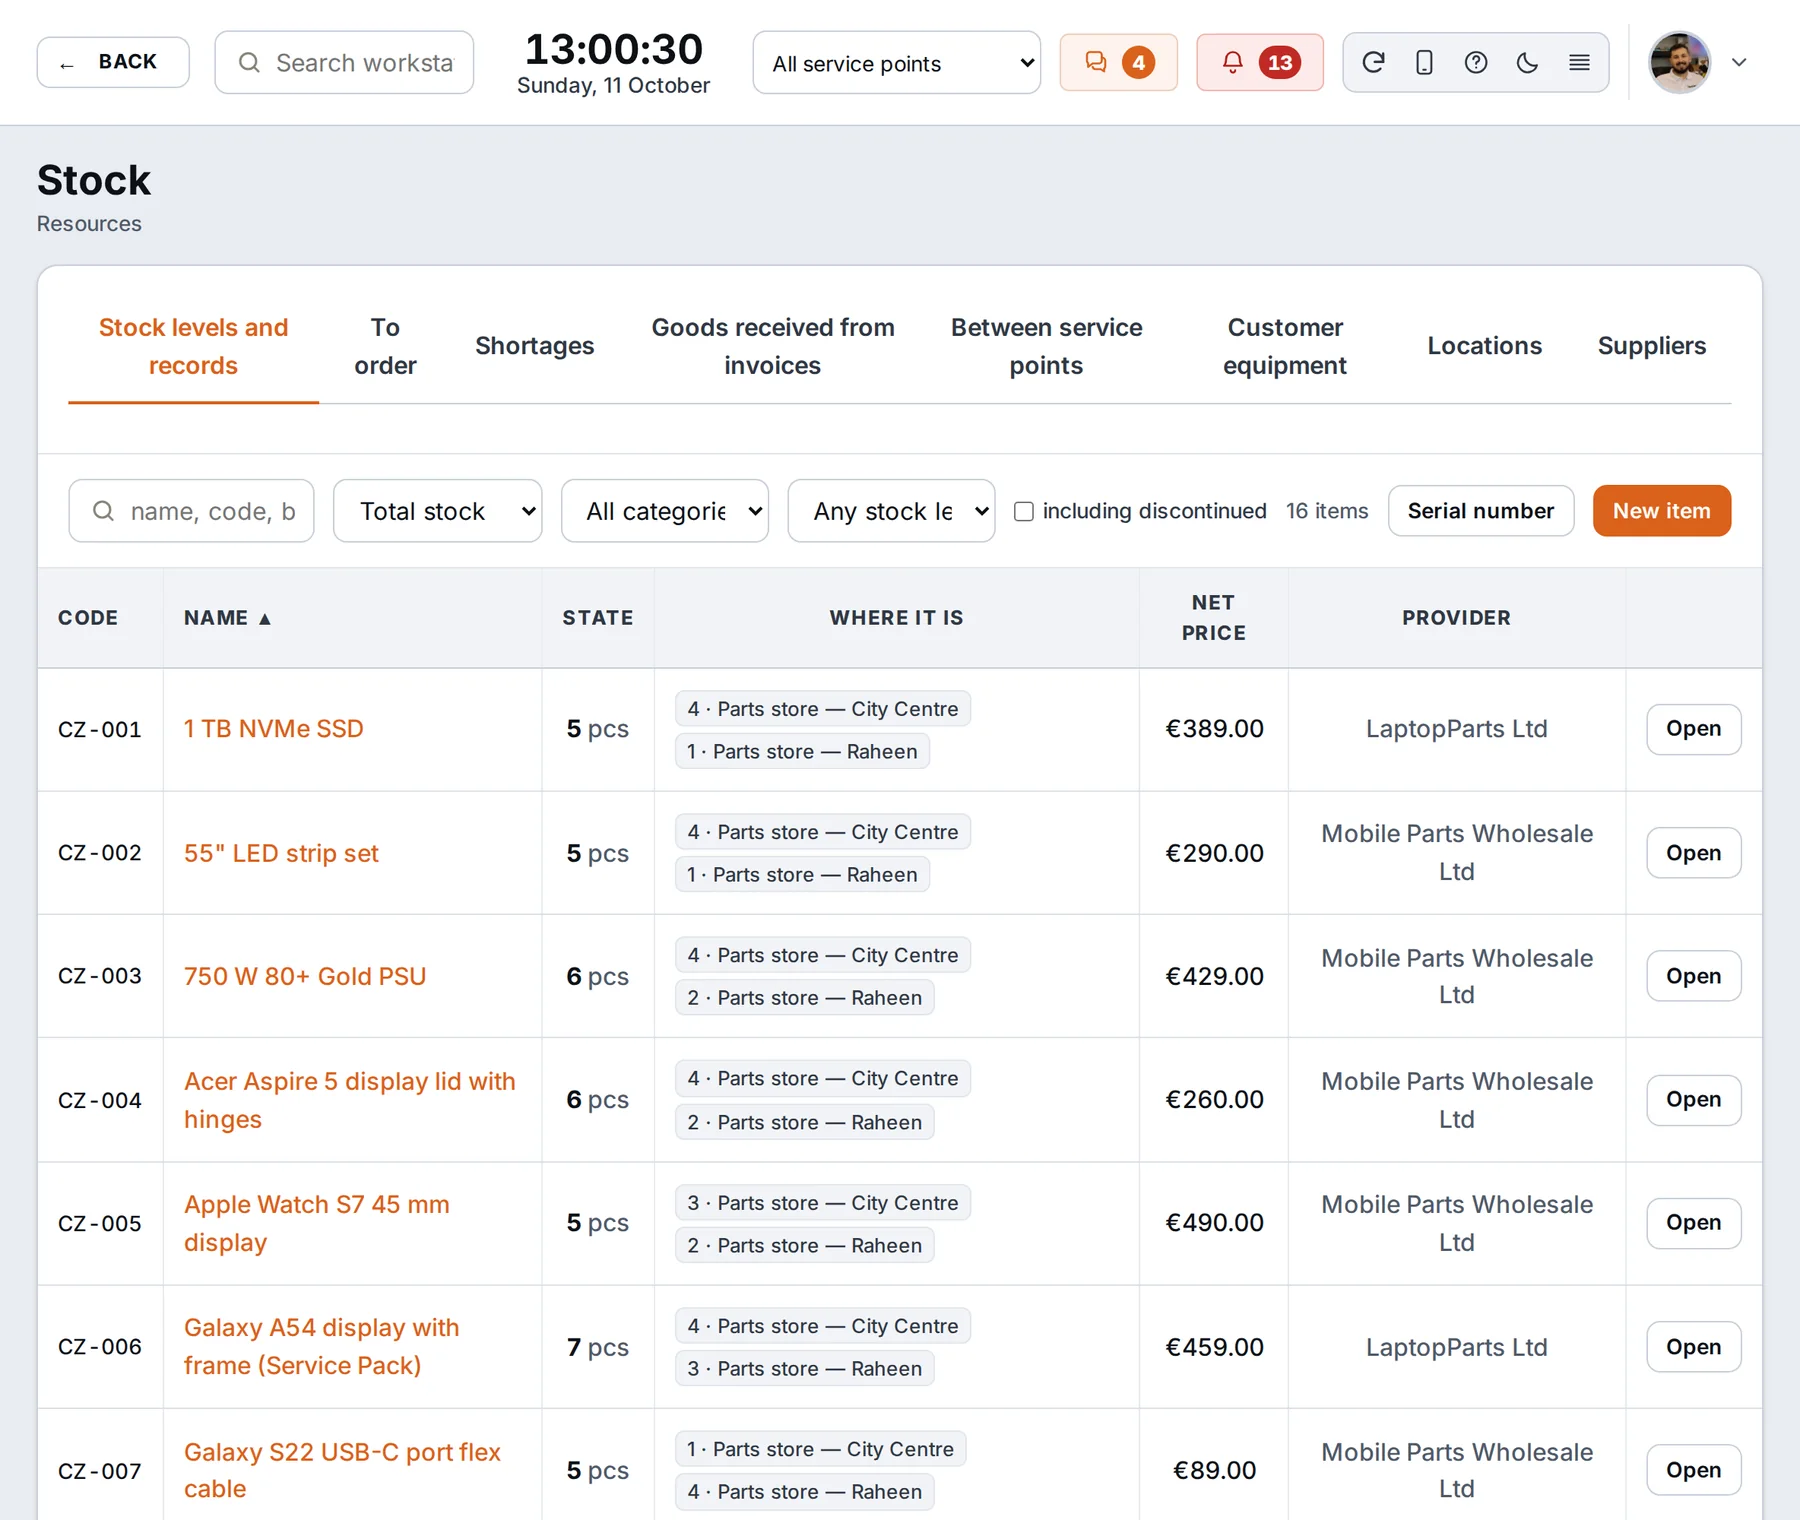Open 750 W 80+ Gold PSU link

click(x=305, y=977)
